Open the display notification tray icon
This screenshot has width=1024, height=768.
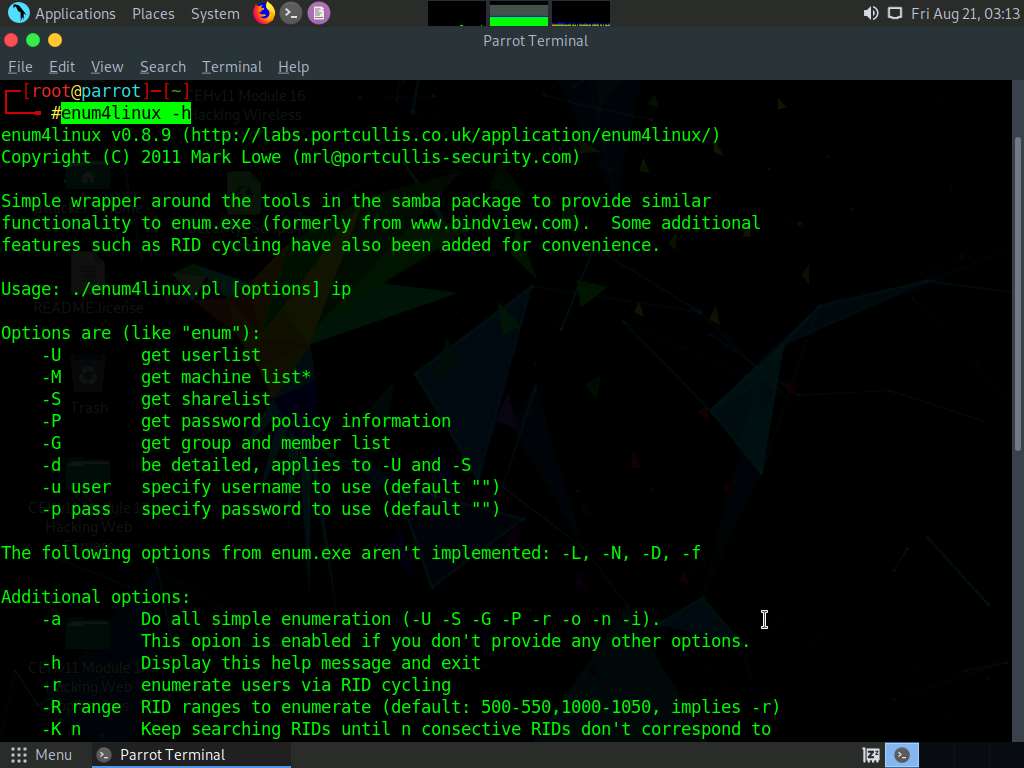pyautogui.click(x=895, y=13)
